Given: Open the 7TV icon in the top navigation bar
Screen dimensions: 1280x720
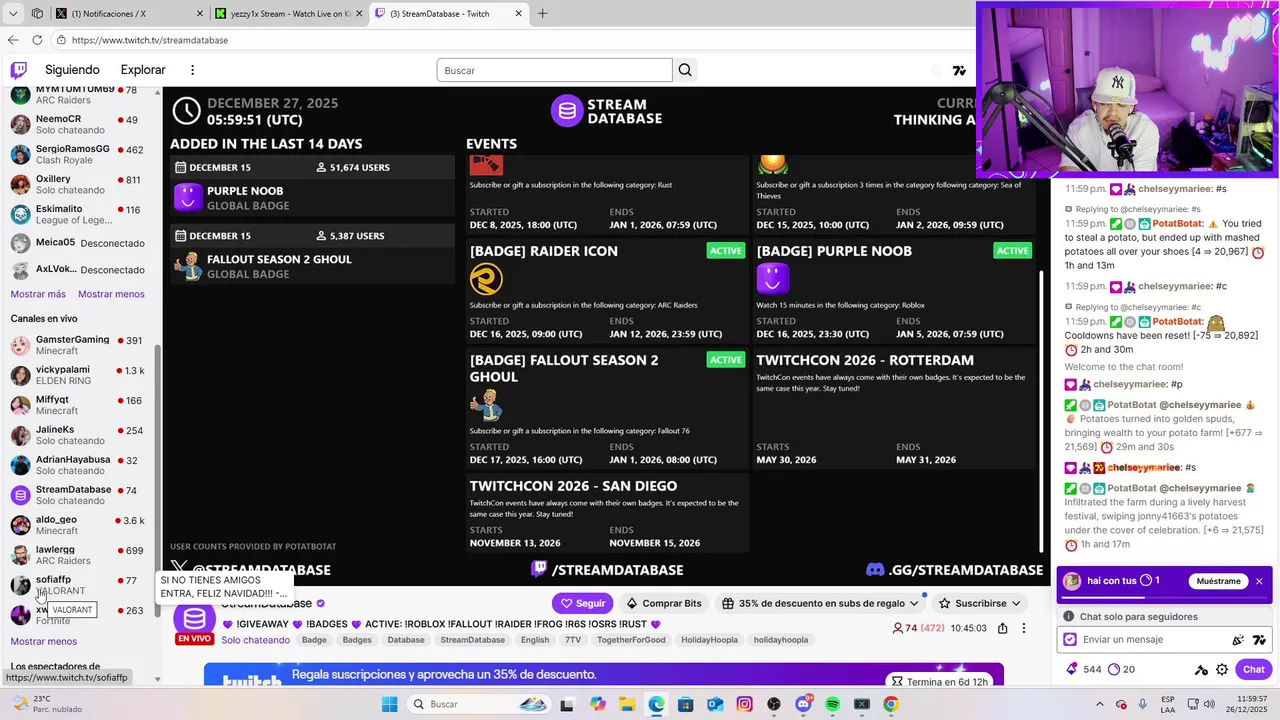Looking at the screenshot, I should click(959, 71).
